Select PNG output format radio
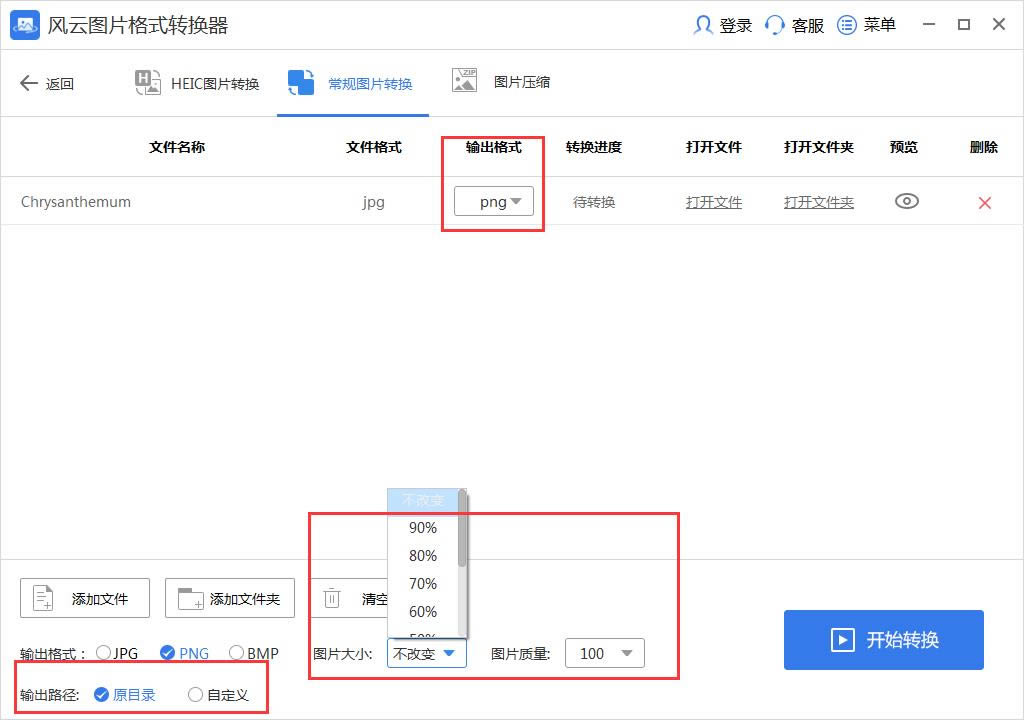Image resolution: width=1024 pixels, height=720 pixels. tap(167, 653)
